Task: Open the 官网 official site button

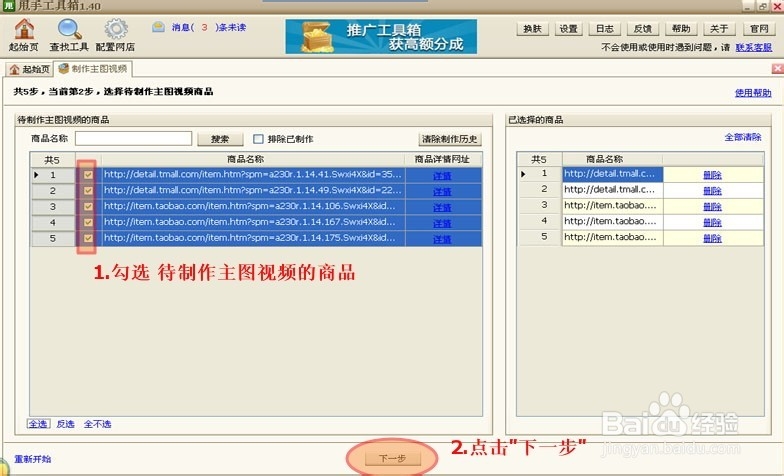Action: click(x=758, y=29)
